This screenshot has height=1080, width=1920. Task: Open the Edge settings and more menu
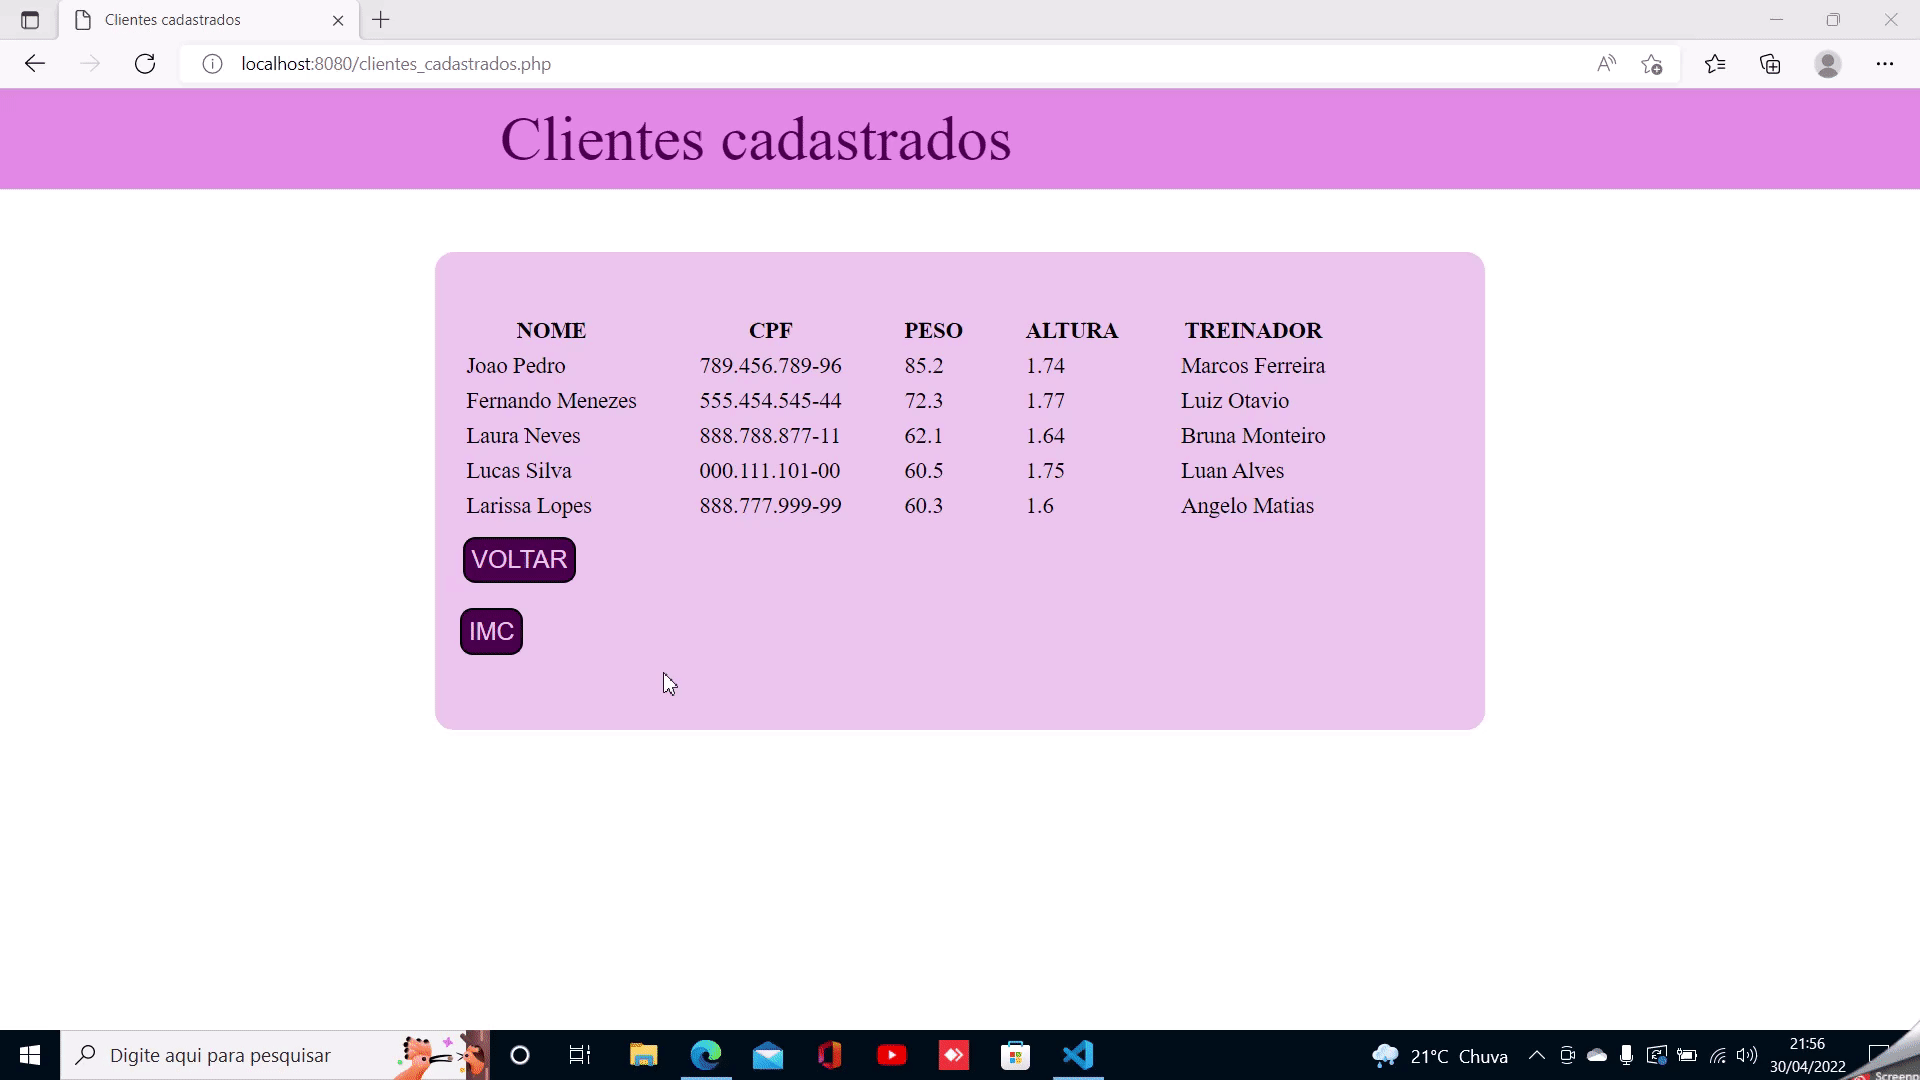1886,63
